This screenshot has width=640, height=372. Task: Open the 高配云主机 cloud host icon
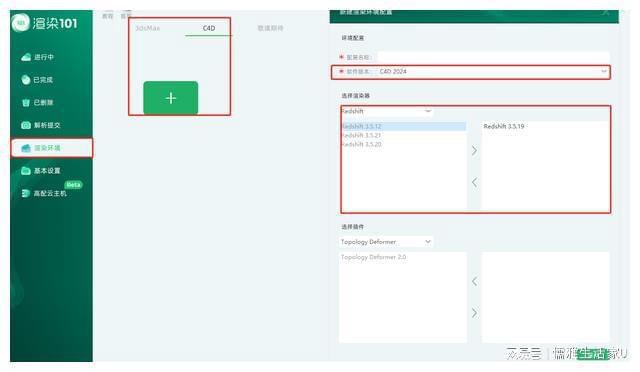click(x=26, y=193)
